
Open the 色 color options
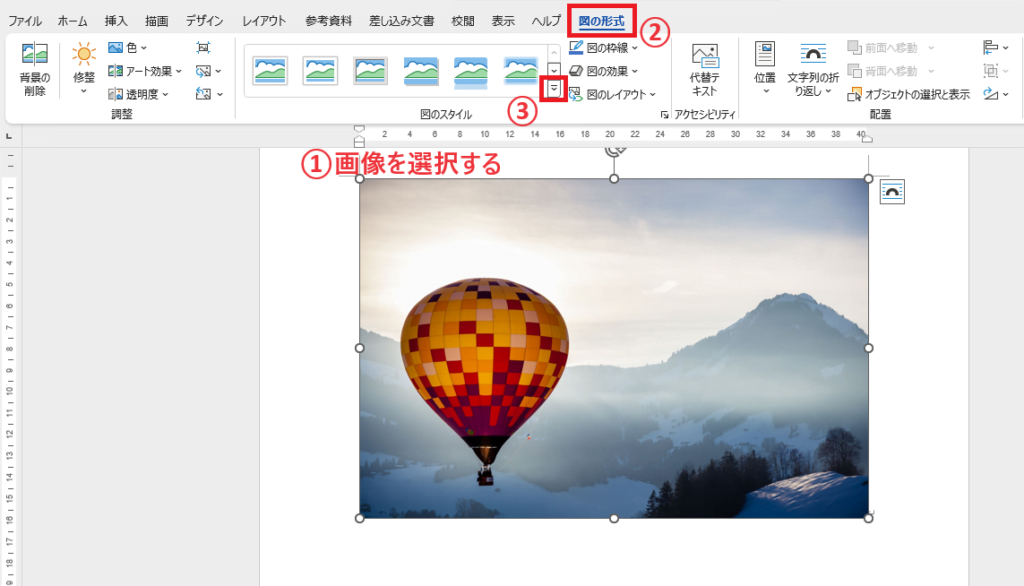click(127, 48)
